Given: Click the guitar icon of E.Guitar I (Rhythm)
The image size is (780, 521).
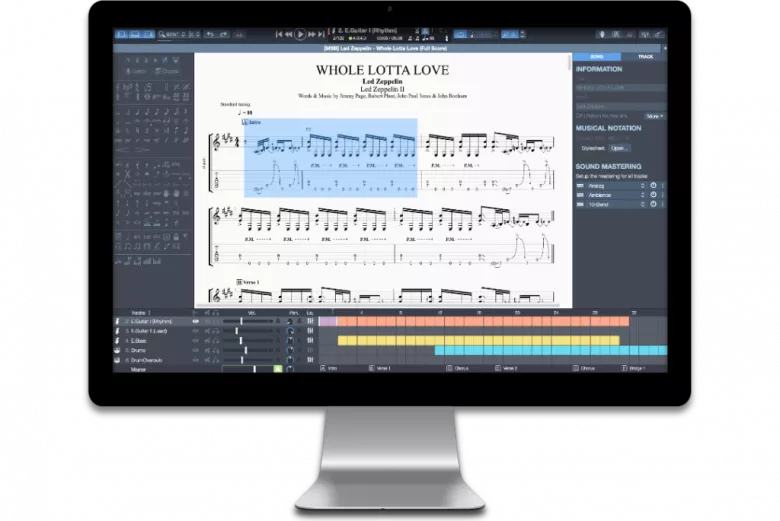Looking at the screenshot, I should [x=117, y=321].
